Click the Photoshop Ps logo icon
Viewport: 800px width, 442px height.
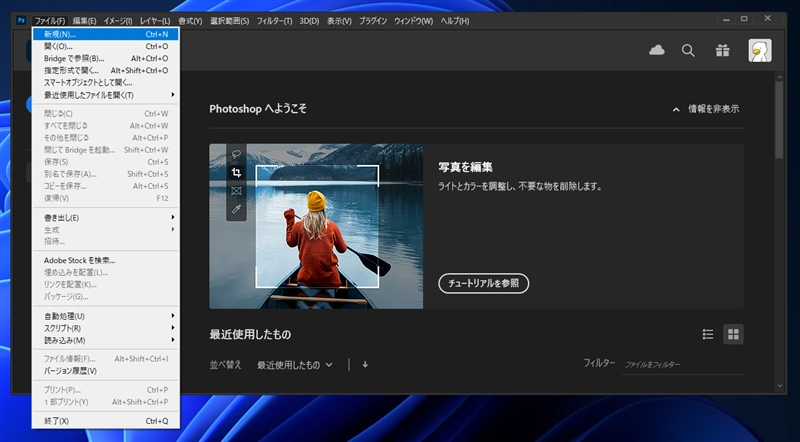click(21, 20)
